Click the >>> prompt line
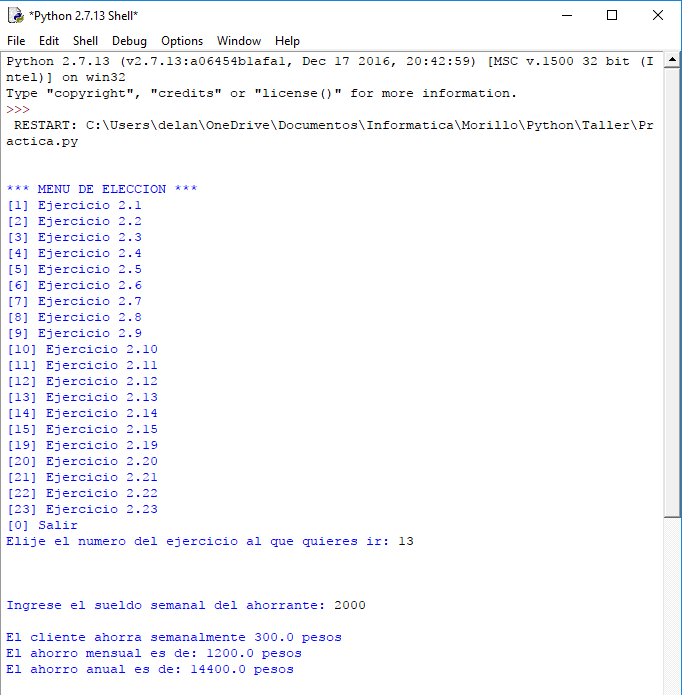682x695 pixels. (x=18, y=109)
